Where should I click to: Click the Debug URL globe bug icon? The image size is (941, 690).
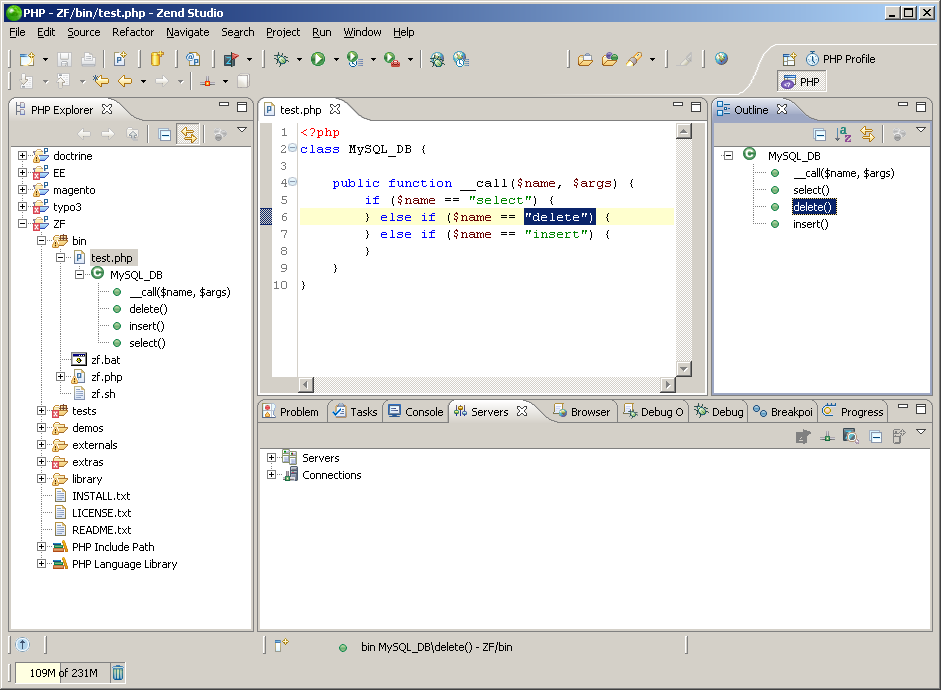[x=437, y=59]
